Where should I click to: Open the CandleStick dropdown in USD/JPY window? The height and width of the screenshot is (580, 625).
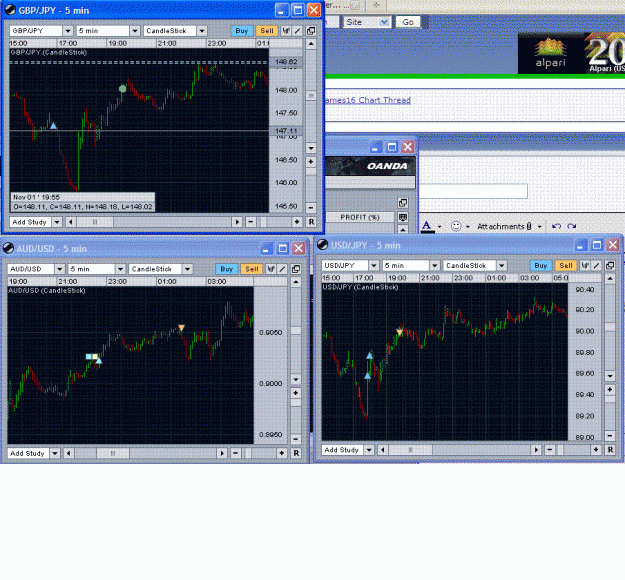point(501,265)
